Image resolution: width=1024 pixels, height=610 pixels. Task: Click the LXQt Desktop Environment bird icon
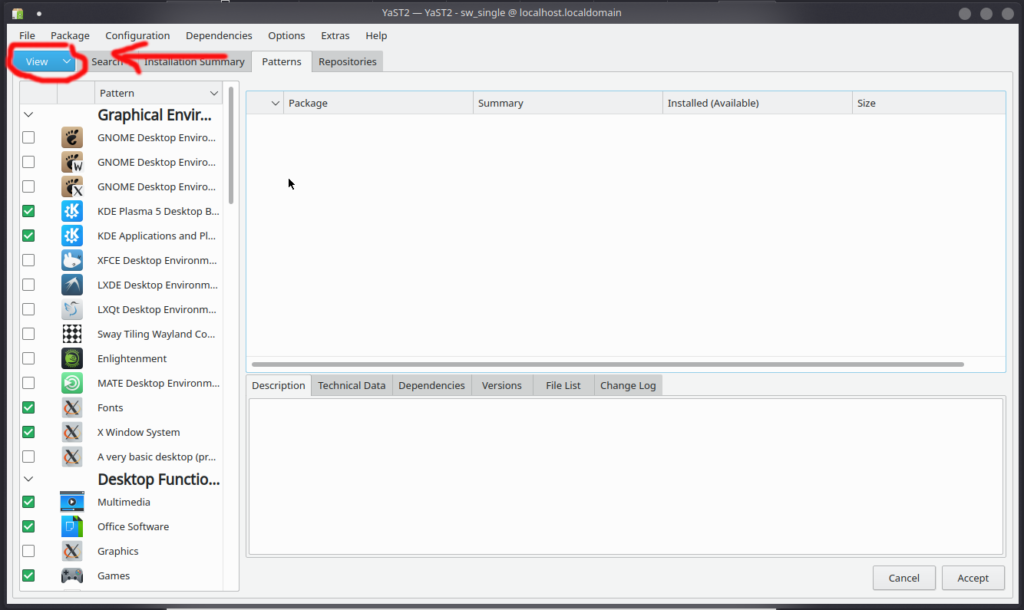click(72, 309)
